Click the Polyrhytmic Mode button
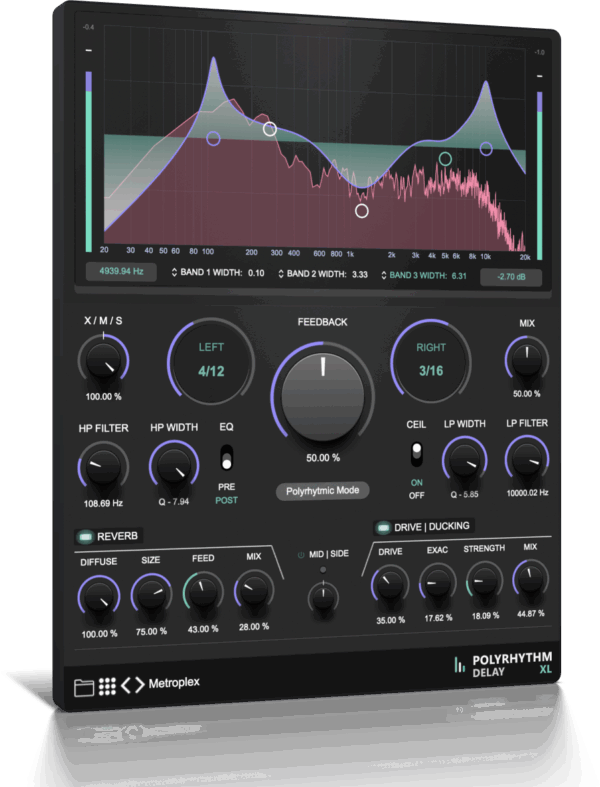 coord(322,491)
